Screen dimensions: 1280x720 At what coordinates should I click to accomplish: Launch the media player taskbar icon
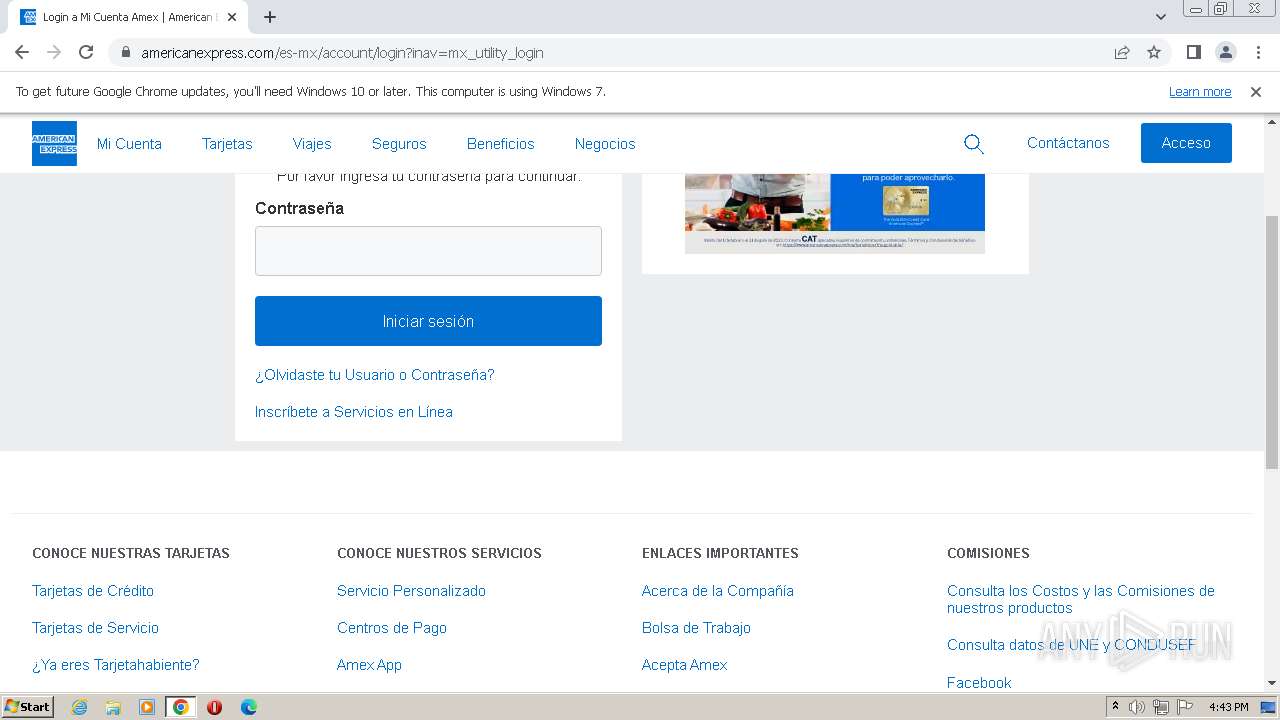pos(147,707)
